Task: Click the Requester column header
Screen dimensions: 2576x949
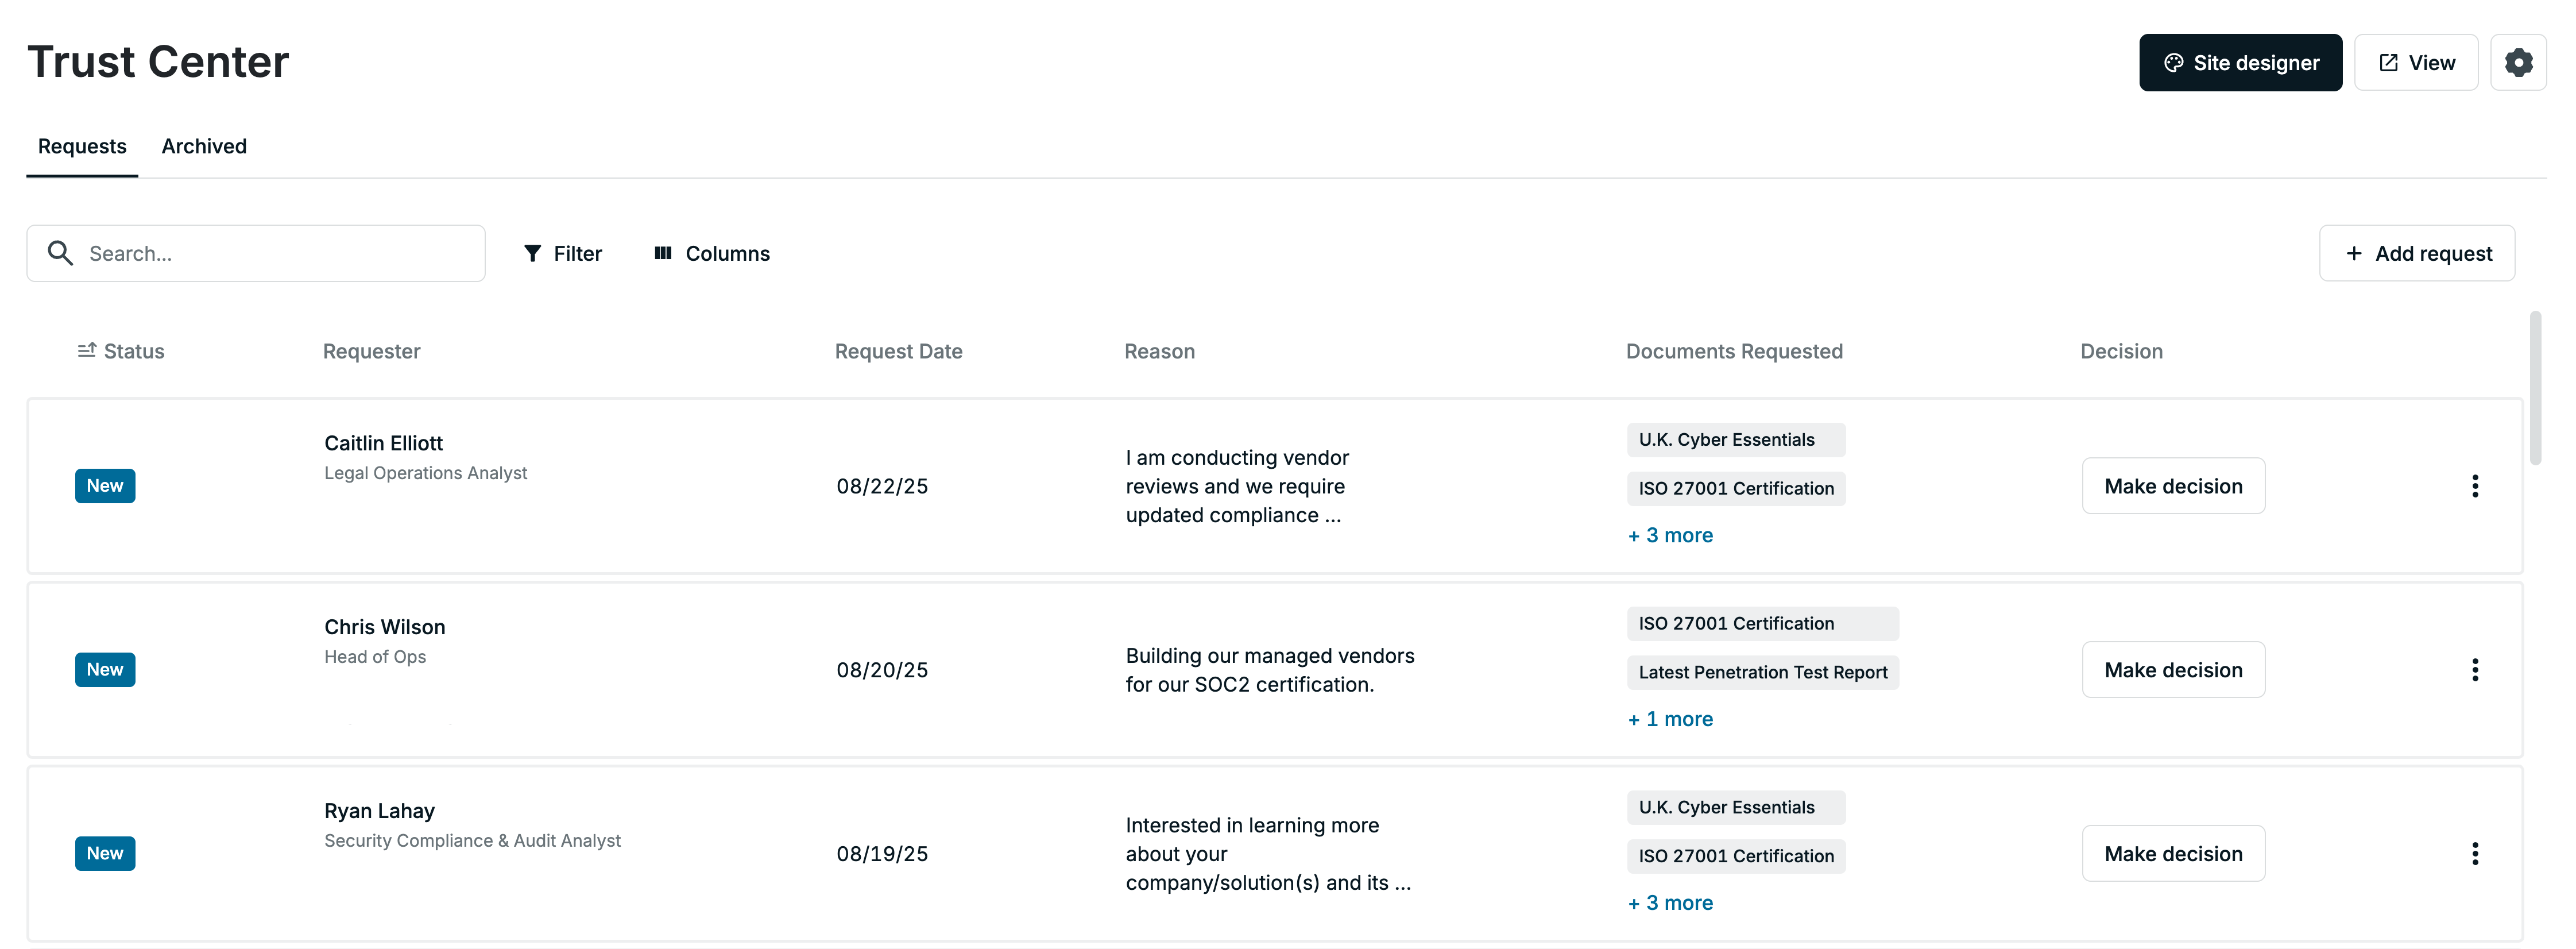Action: (372, 351)
